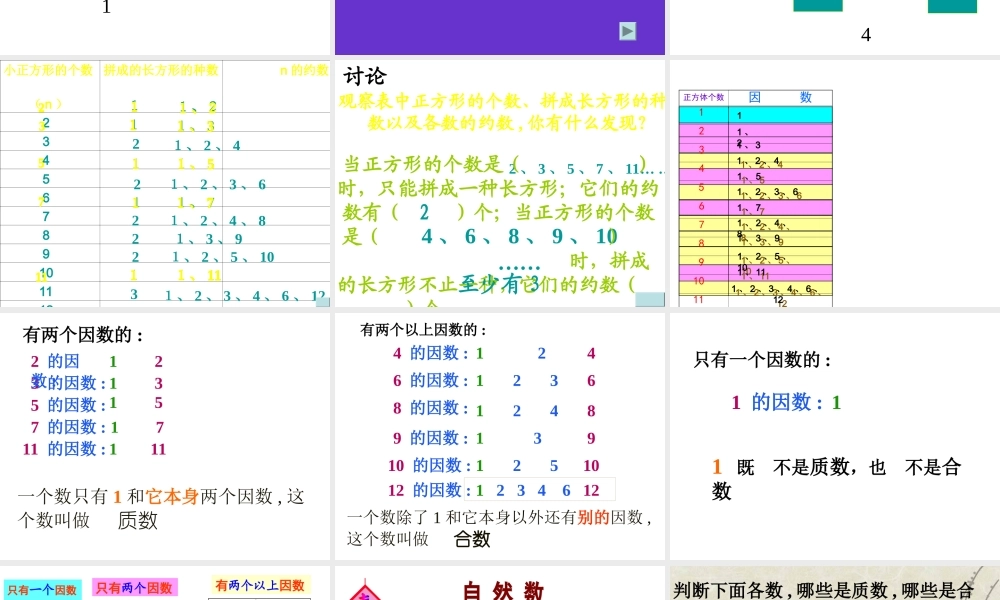Viewport: 1000px width, 600px height.
Task: Click the 9 的因数 row
Action: point(494,438)
